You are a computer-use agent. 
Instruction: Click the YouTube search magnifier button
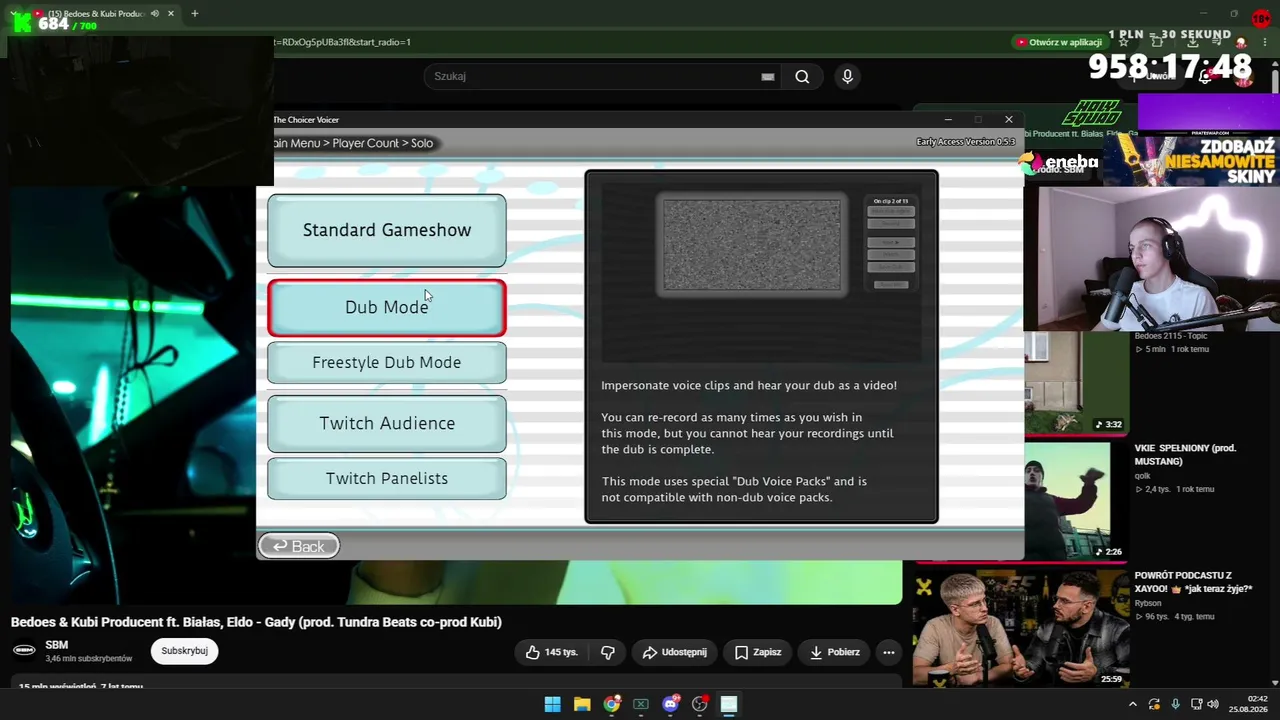(x=802, y=76)
